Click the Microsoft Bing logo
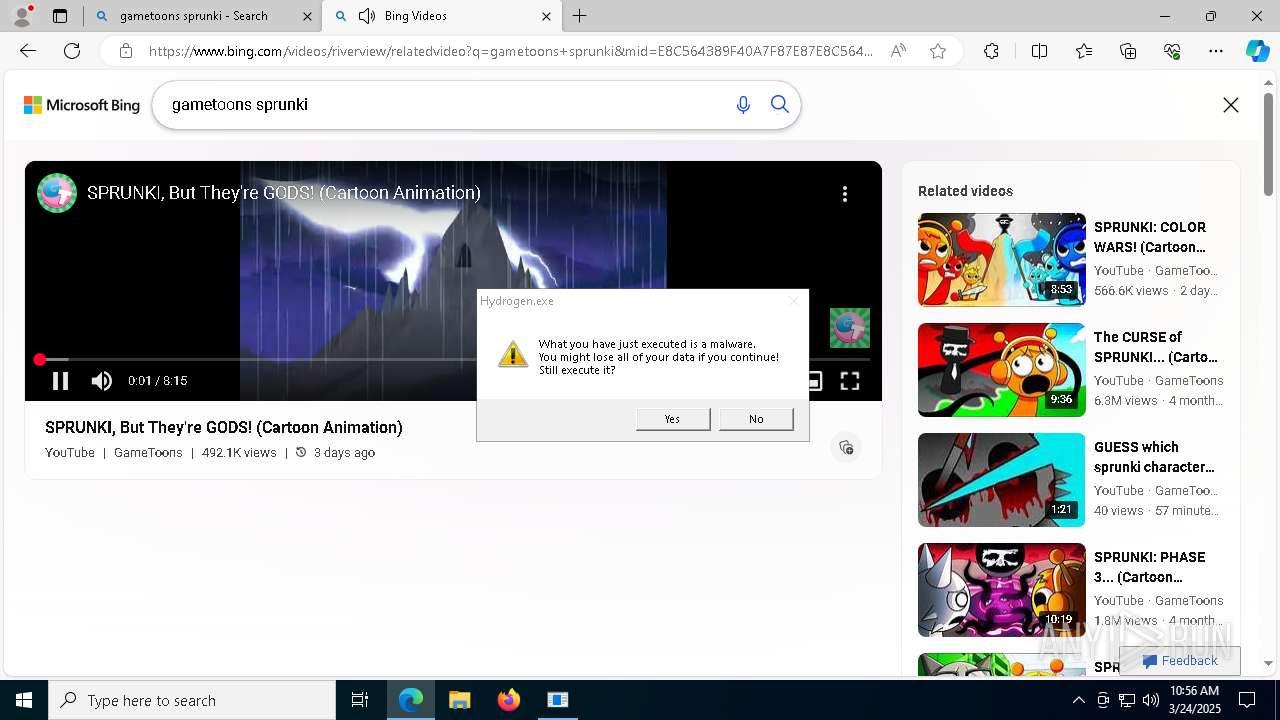The width and height of the screenshot is (1280, 720). tap(82, 105)
